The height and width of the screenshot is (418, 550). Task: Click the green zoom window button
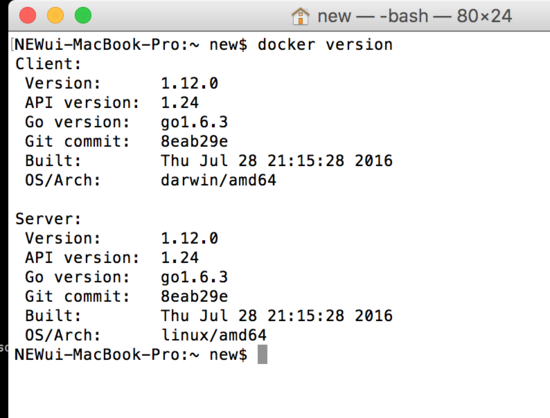83,15
